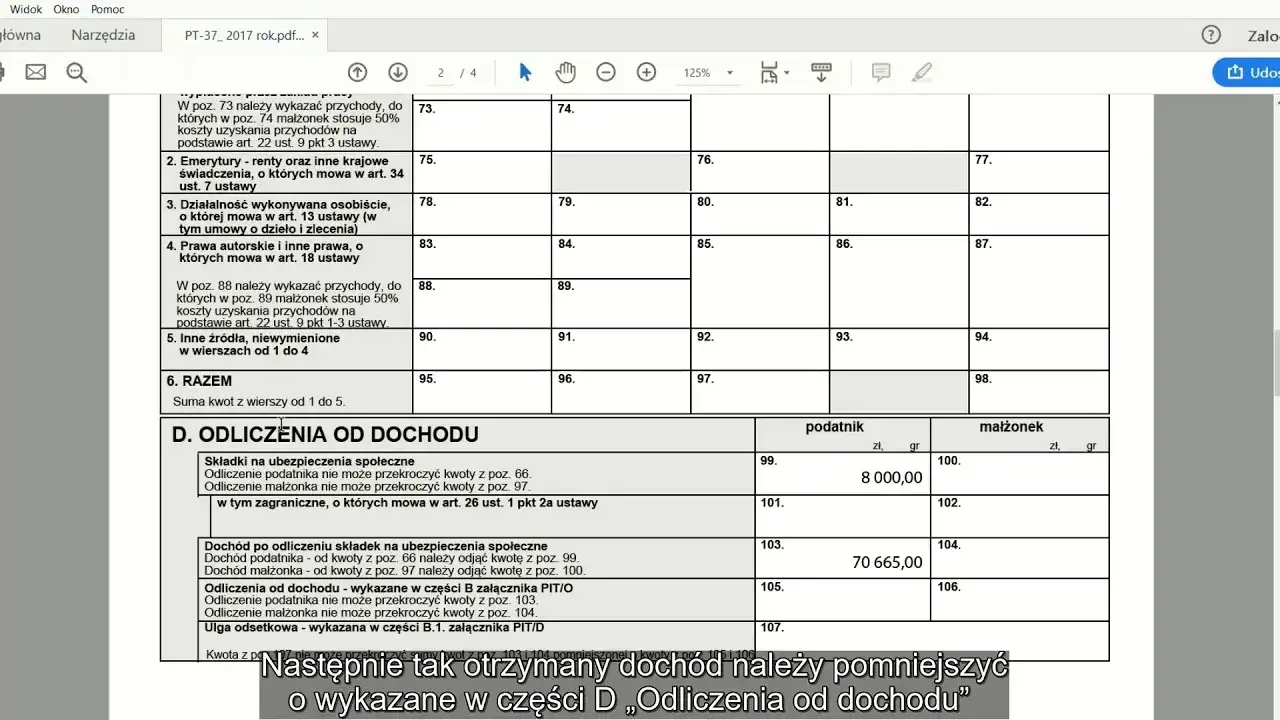Click the previous page up-arrow icon
1280x720 pixels.
pos(357,71)
